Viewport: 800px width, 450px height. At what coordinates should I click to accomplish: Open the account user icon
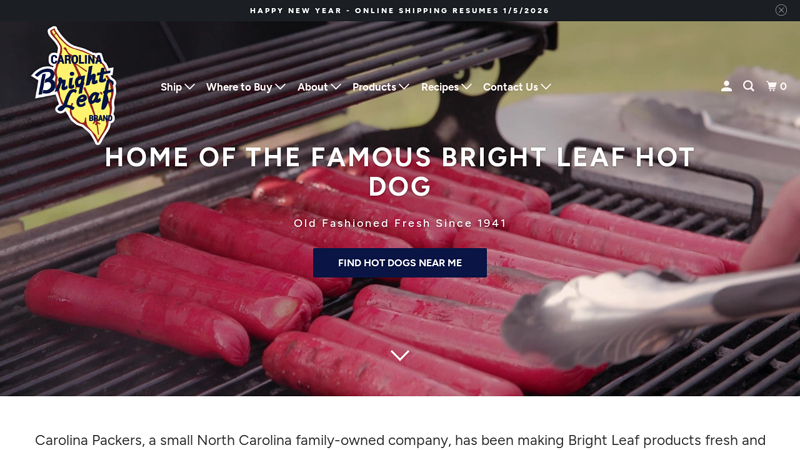coord(726,86)
